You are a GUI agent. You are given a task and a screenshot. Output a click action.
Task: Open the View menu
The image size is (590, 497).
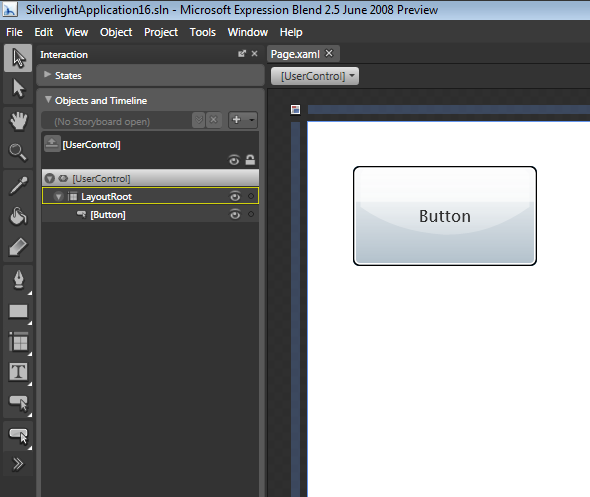(76, 32)
